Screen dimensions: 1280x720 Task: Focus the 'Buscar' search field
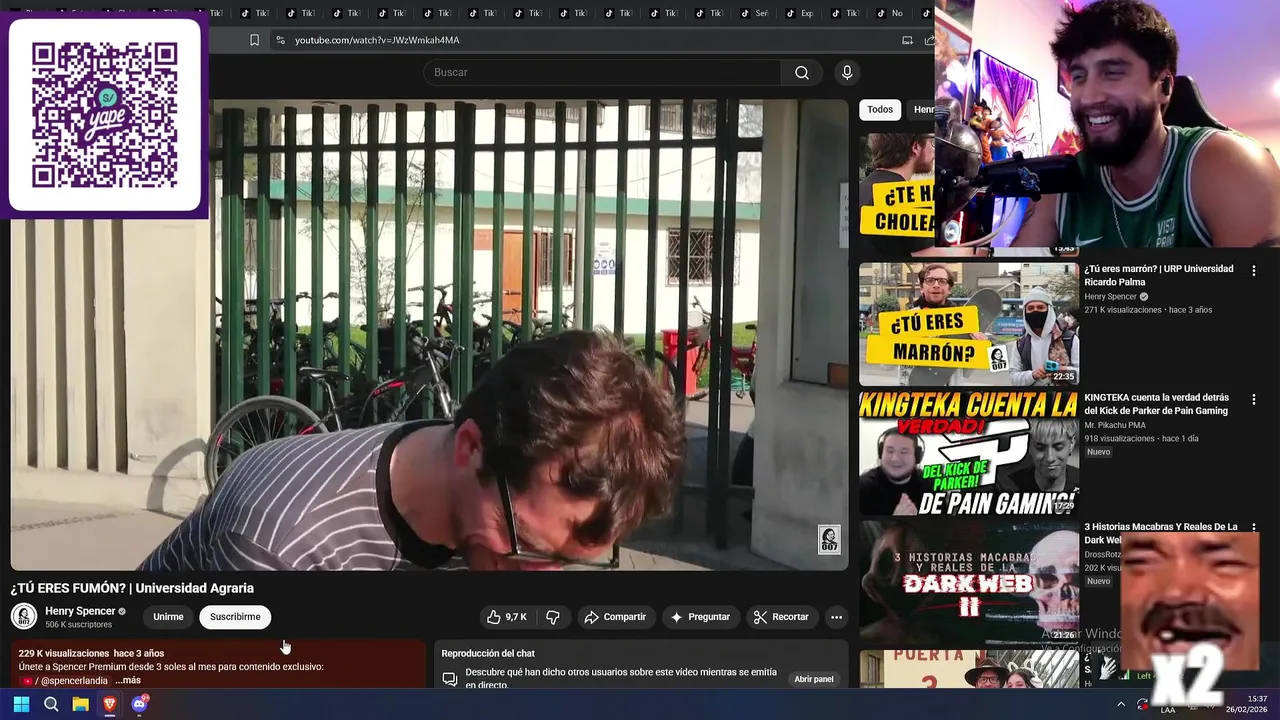602,72
